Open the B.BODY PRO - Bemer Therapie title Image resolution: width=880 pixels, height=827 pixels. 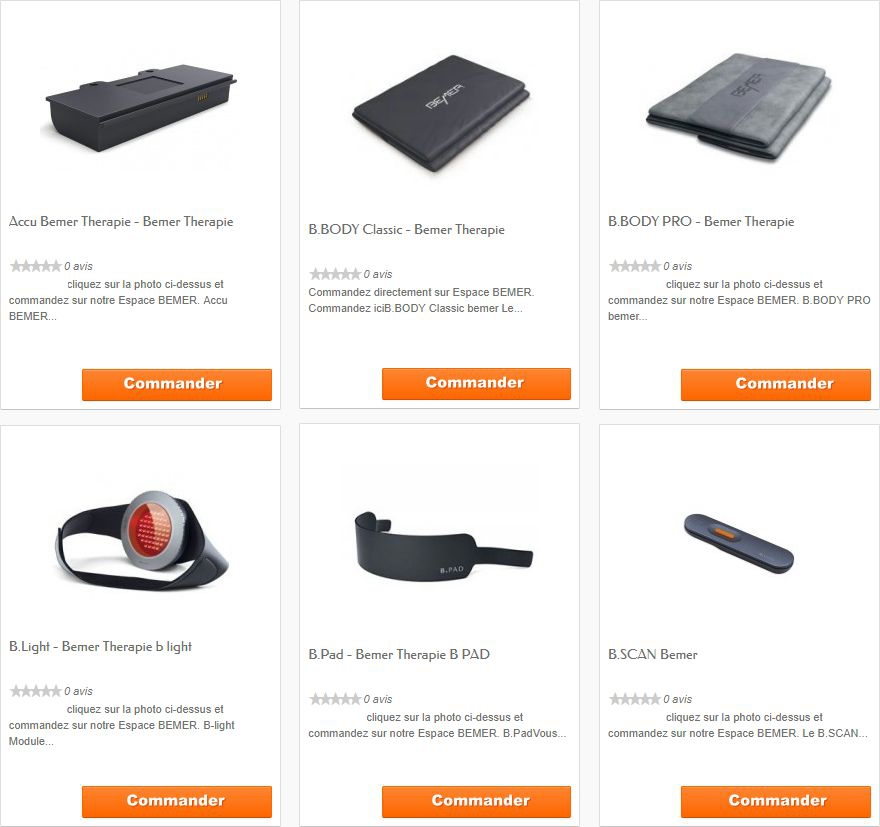pyautogui.click(x=701, y=222)
